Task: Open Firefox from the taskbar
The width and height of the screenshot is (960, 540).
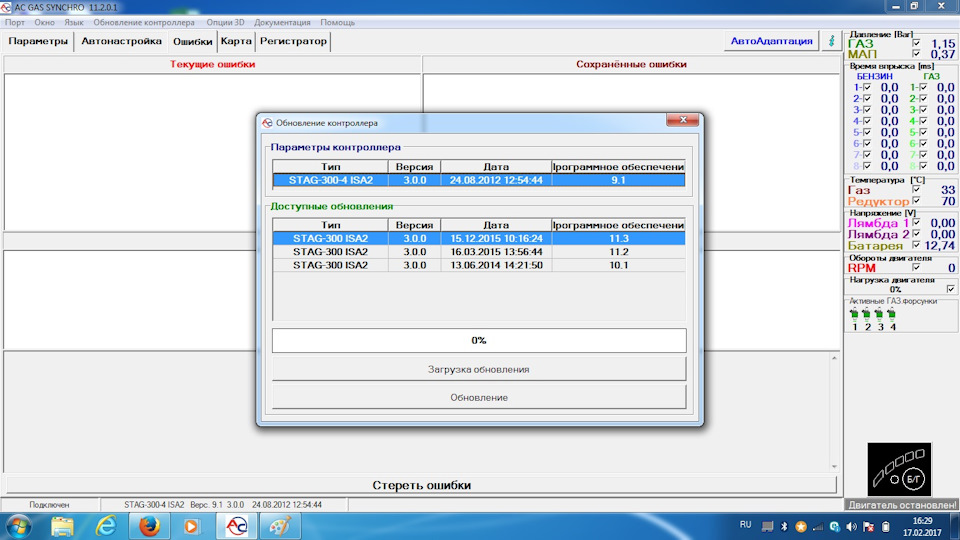Action: [149, 527]
